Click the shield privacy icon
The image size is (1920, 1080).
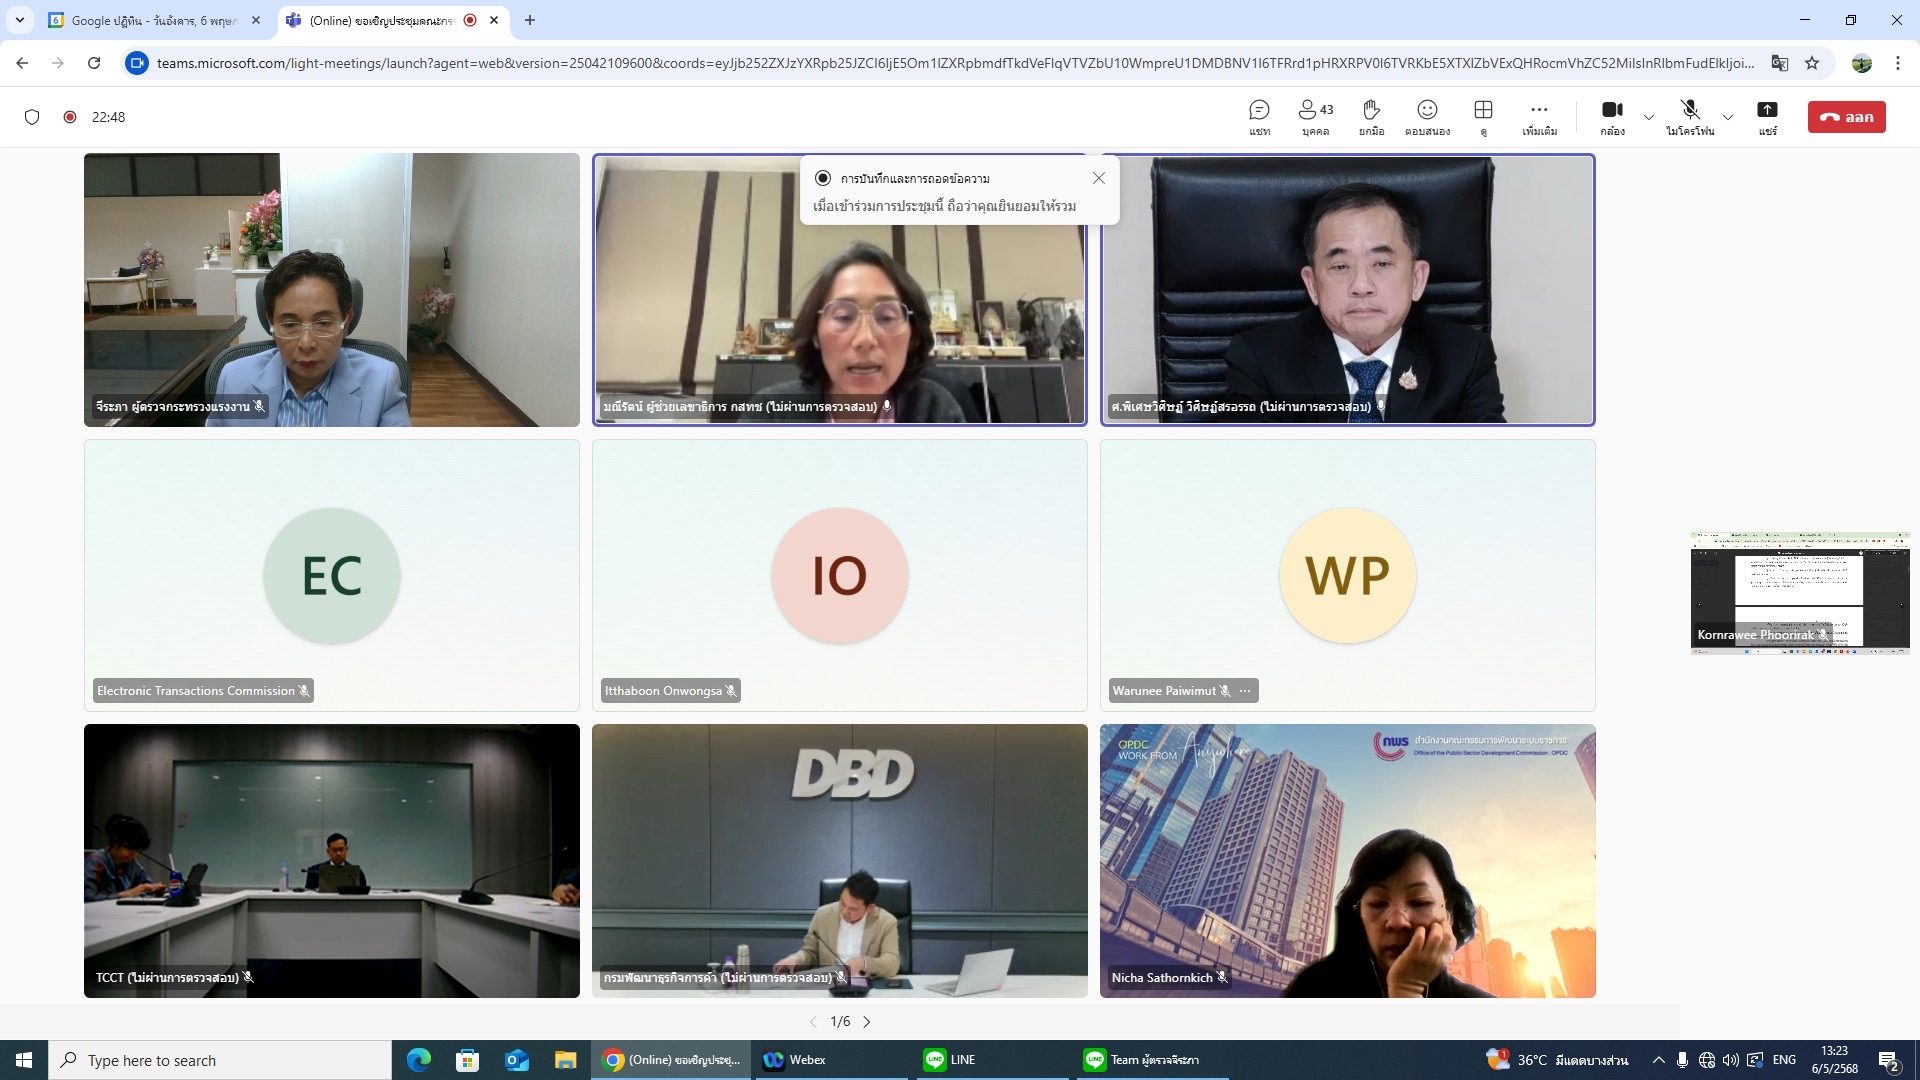(x=32, y=117)
